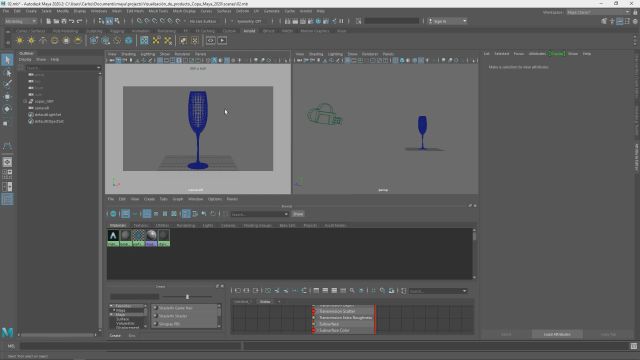Image resolution: width=640 pixels, height=360 pixels.
Task: Open the Workspace Maya Classic dropdown
Action: click(x=598, y=12)
